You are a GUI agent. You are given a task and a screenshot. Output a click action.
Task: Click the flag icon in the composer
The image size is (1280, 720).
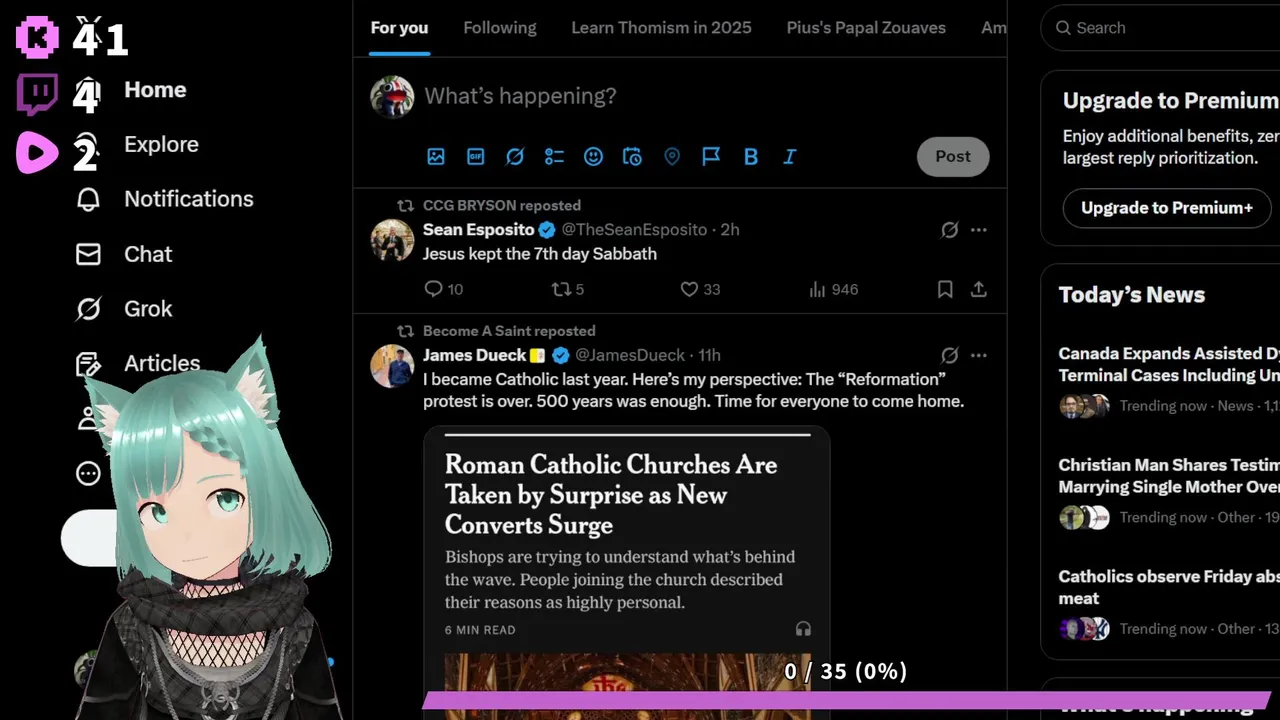[x=711, y=156]
